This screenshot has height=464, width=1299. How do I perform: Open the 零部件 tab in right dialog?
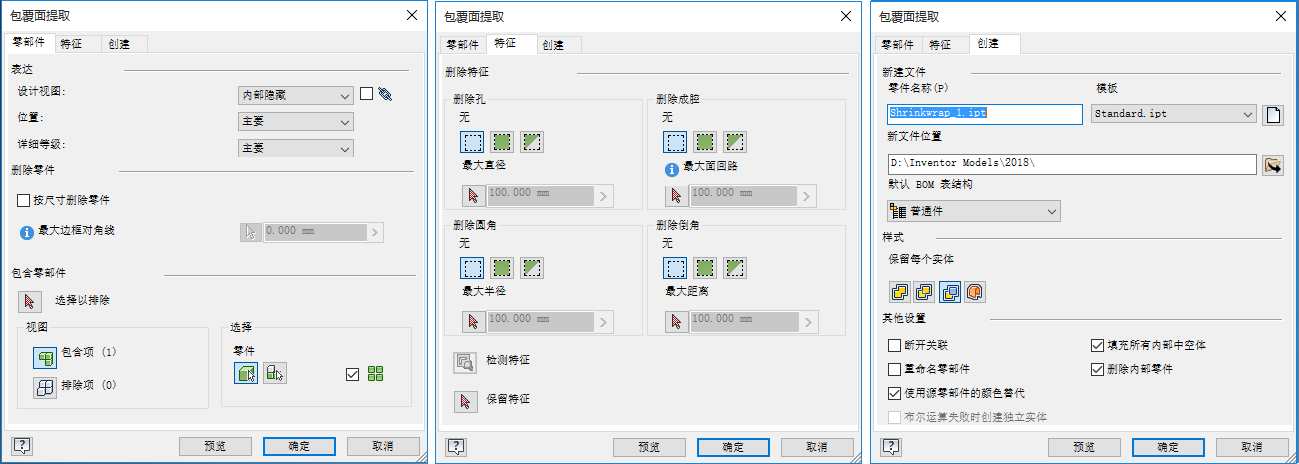point(896,44)
